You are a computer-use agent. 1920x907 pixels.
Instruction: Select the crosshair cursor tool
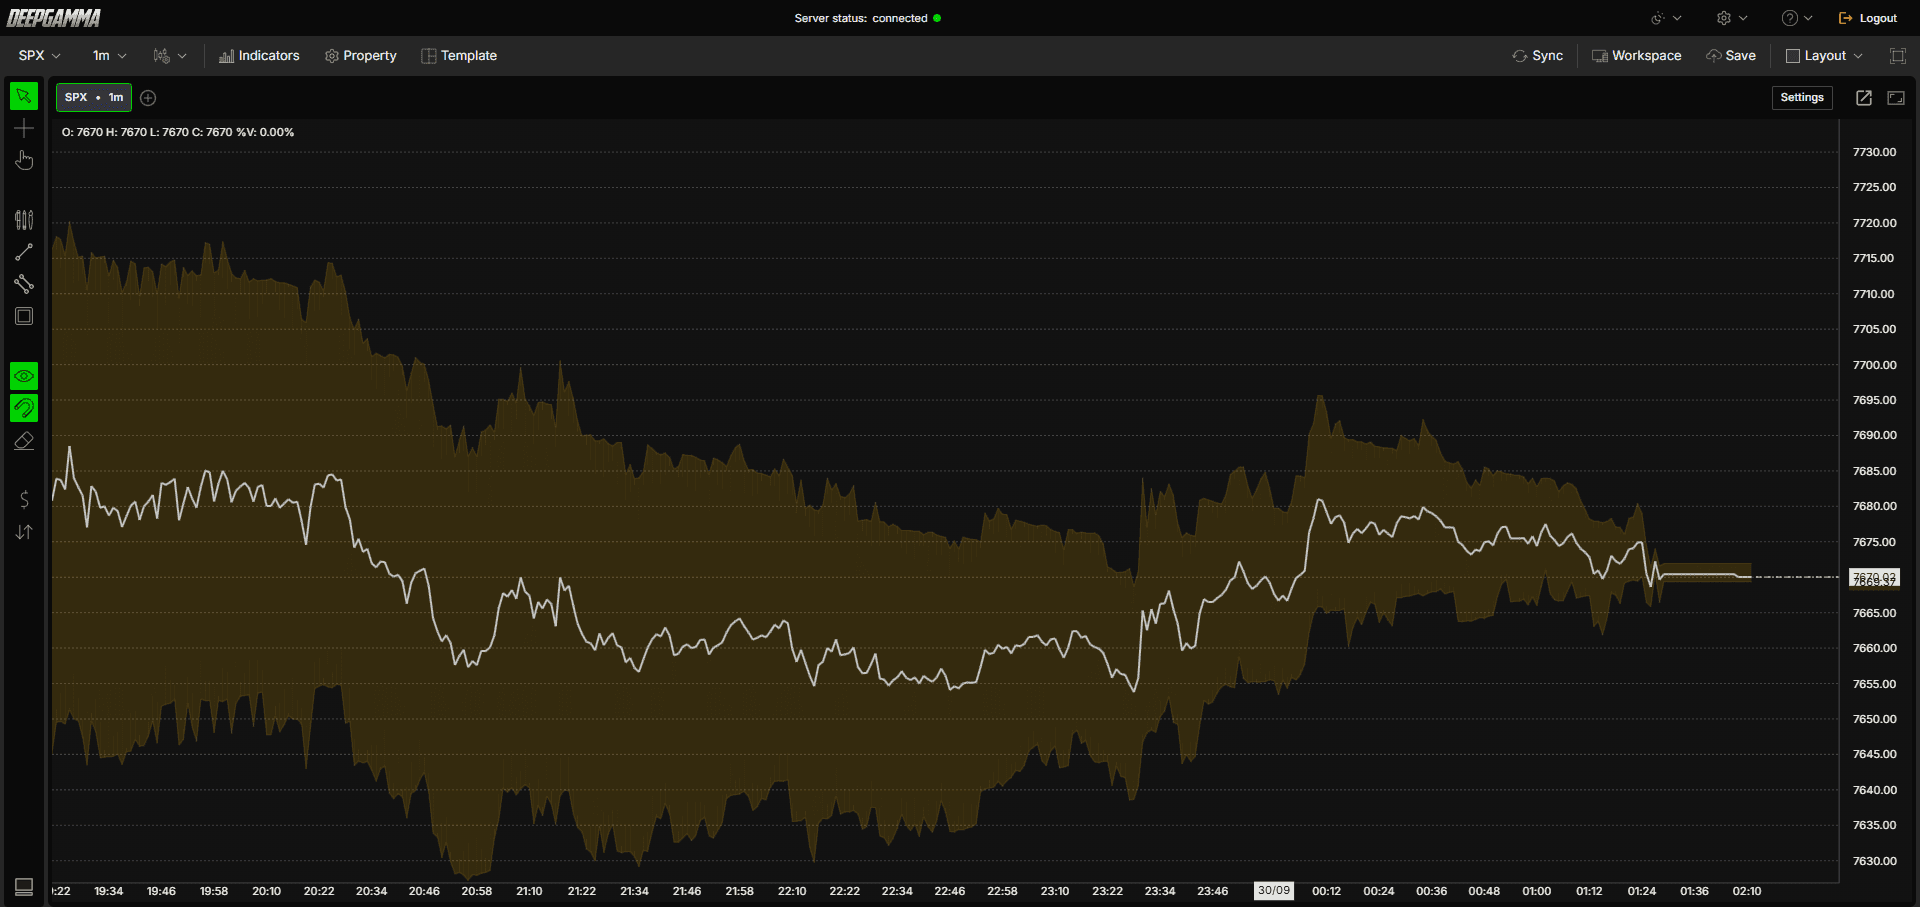click(24, 128)
